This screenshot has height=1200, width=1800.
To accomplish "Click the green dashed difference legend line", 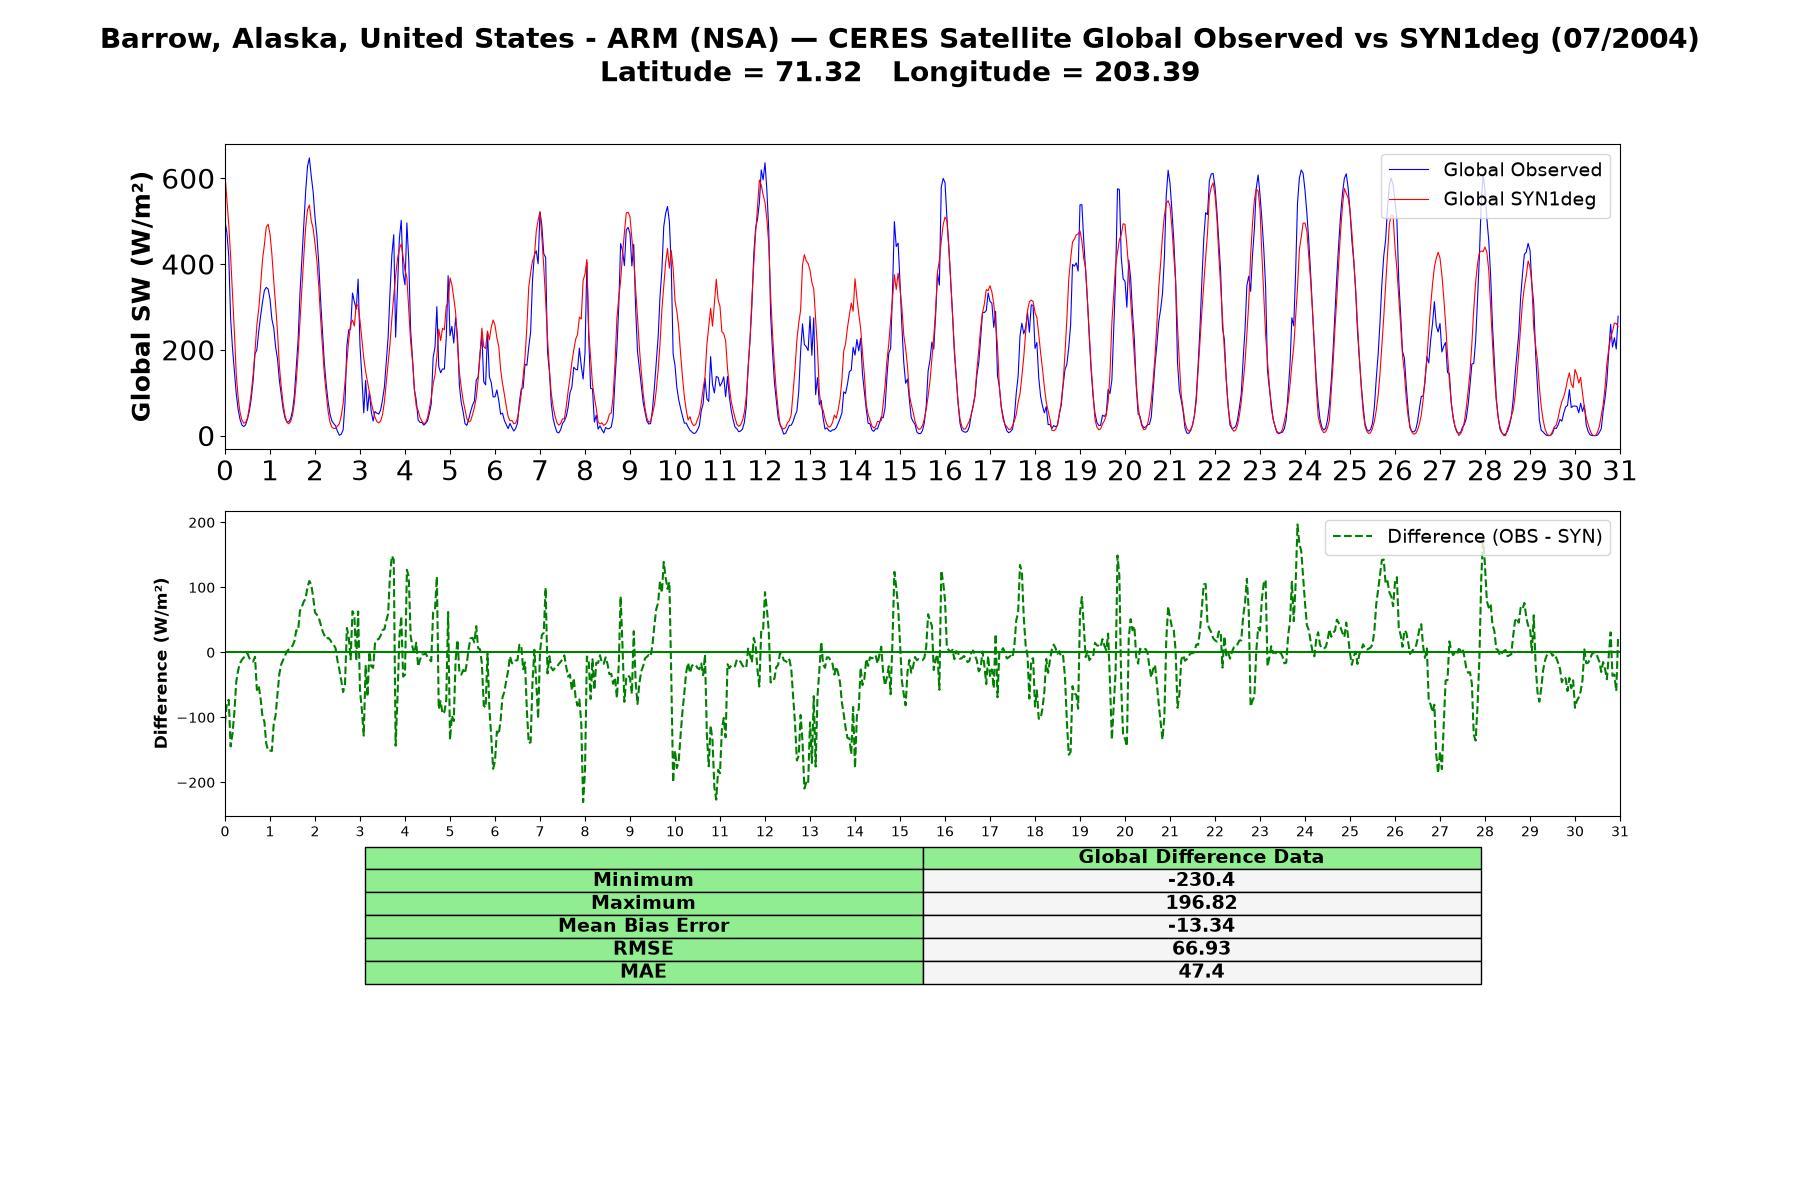I will click(x=1354, y=537).
